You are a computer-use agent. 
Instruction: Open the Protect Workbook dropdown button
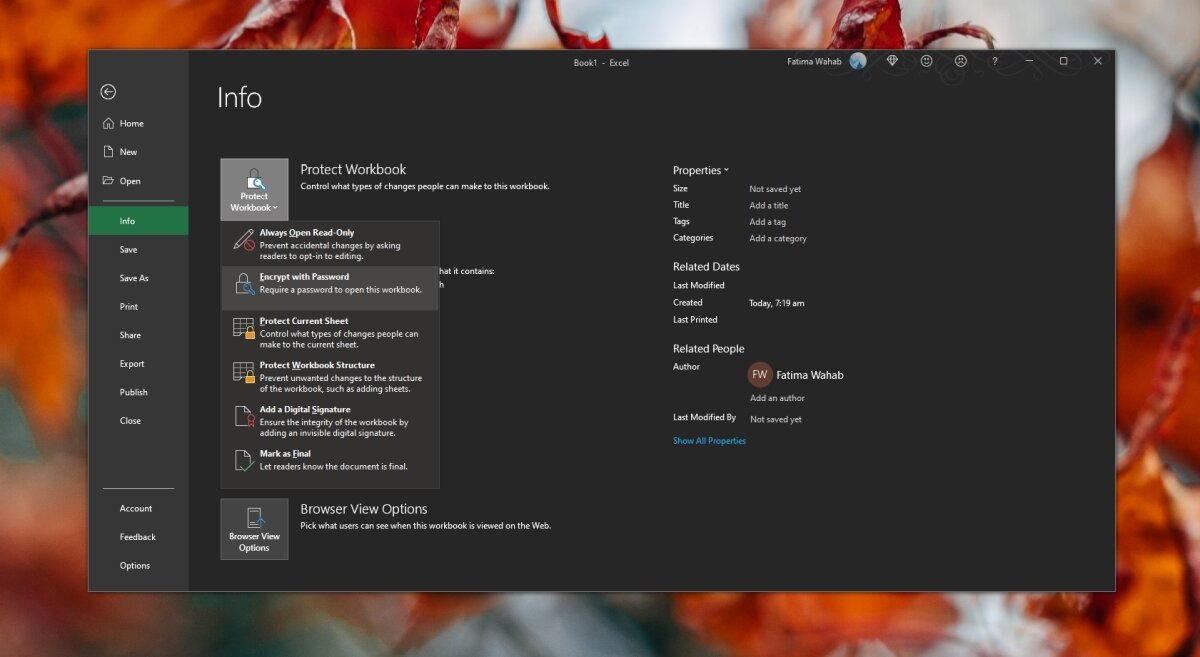pos(254,189)
